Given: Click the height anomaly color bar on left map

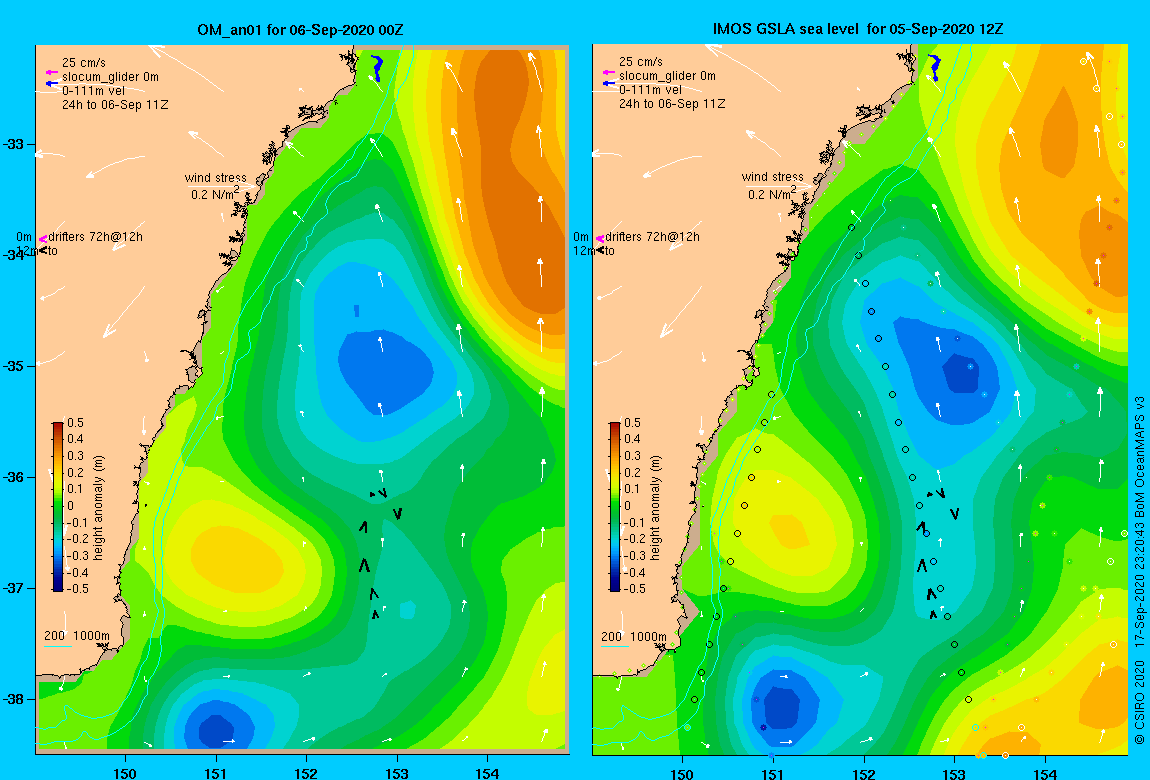Looking at the screenshot, I should click(58, 507).
